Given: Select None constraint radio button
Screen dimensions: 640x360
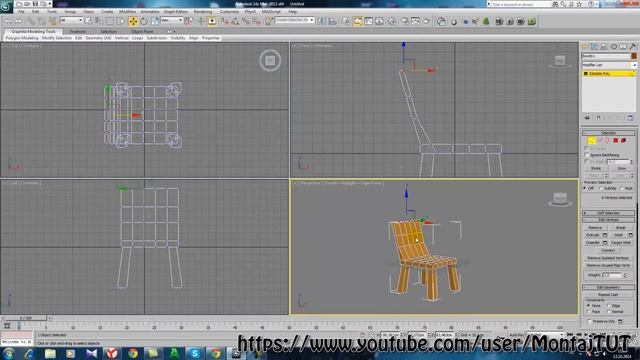Looking at the screenshot, I should click(x=588, y=305).
